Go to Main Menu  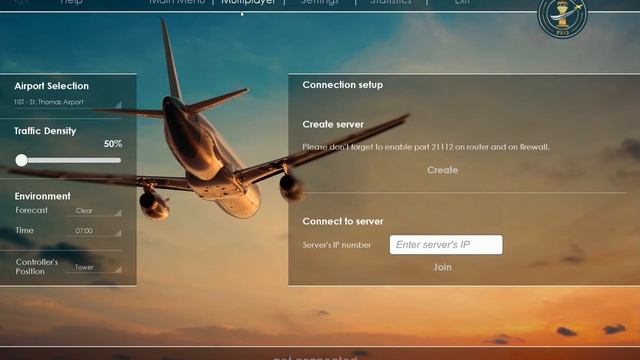point(177,2)
